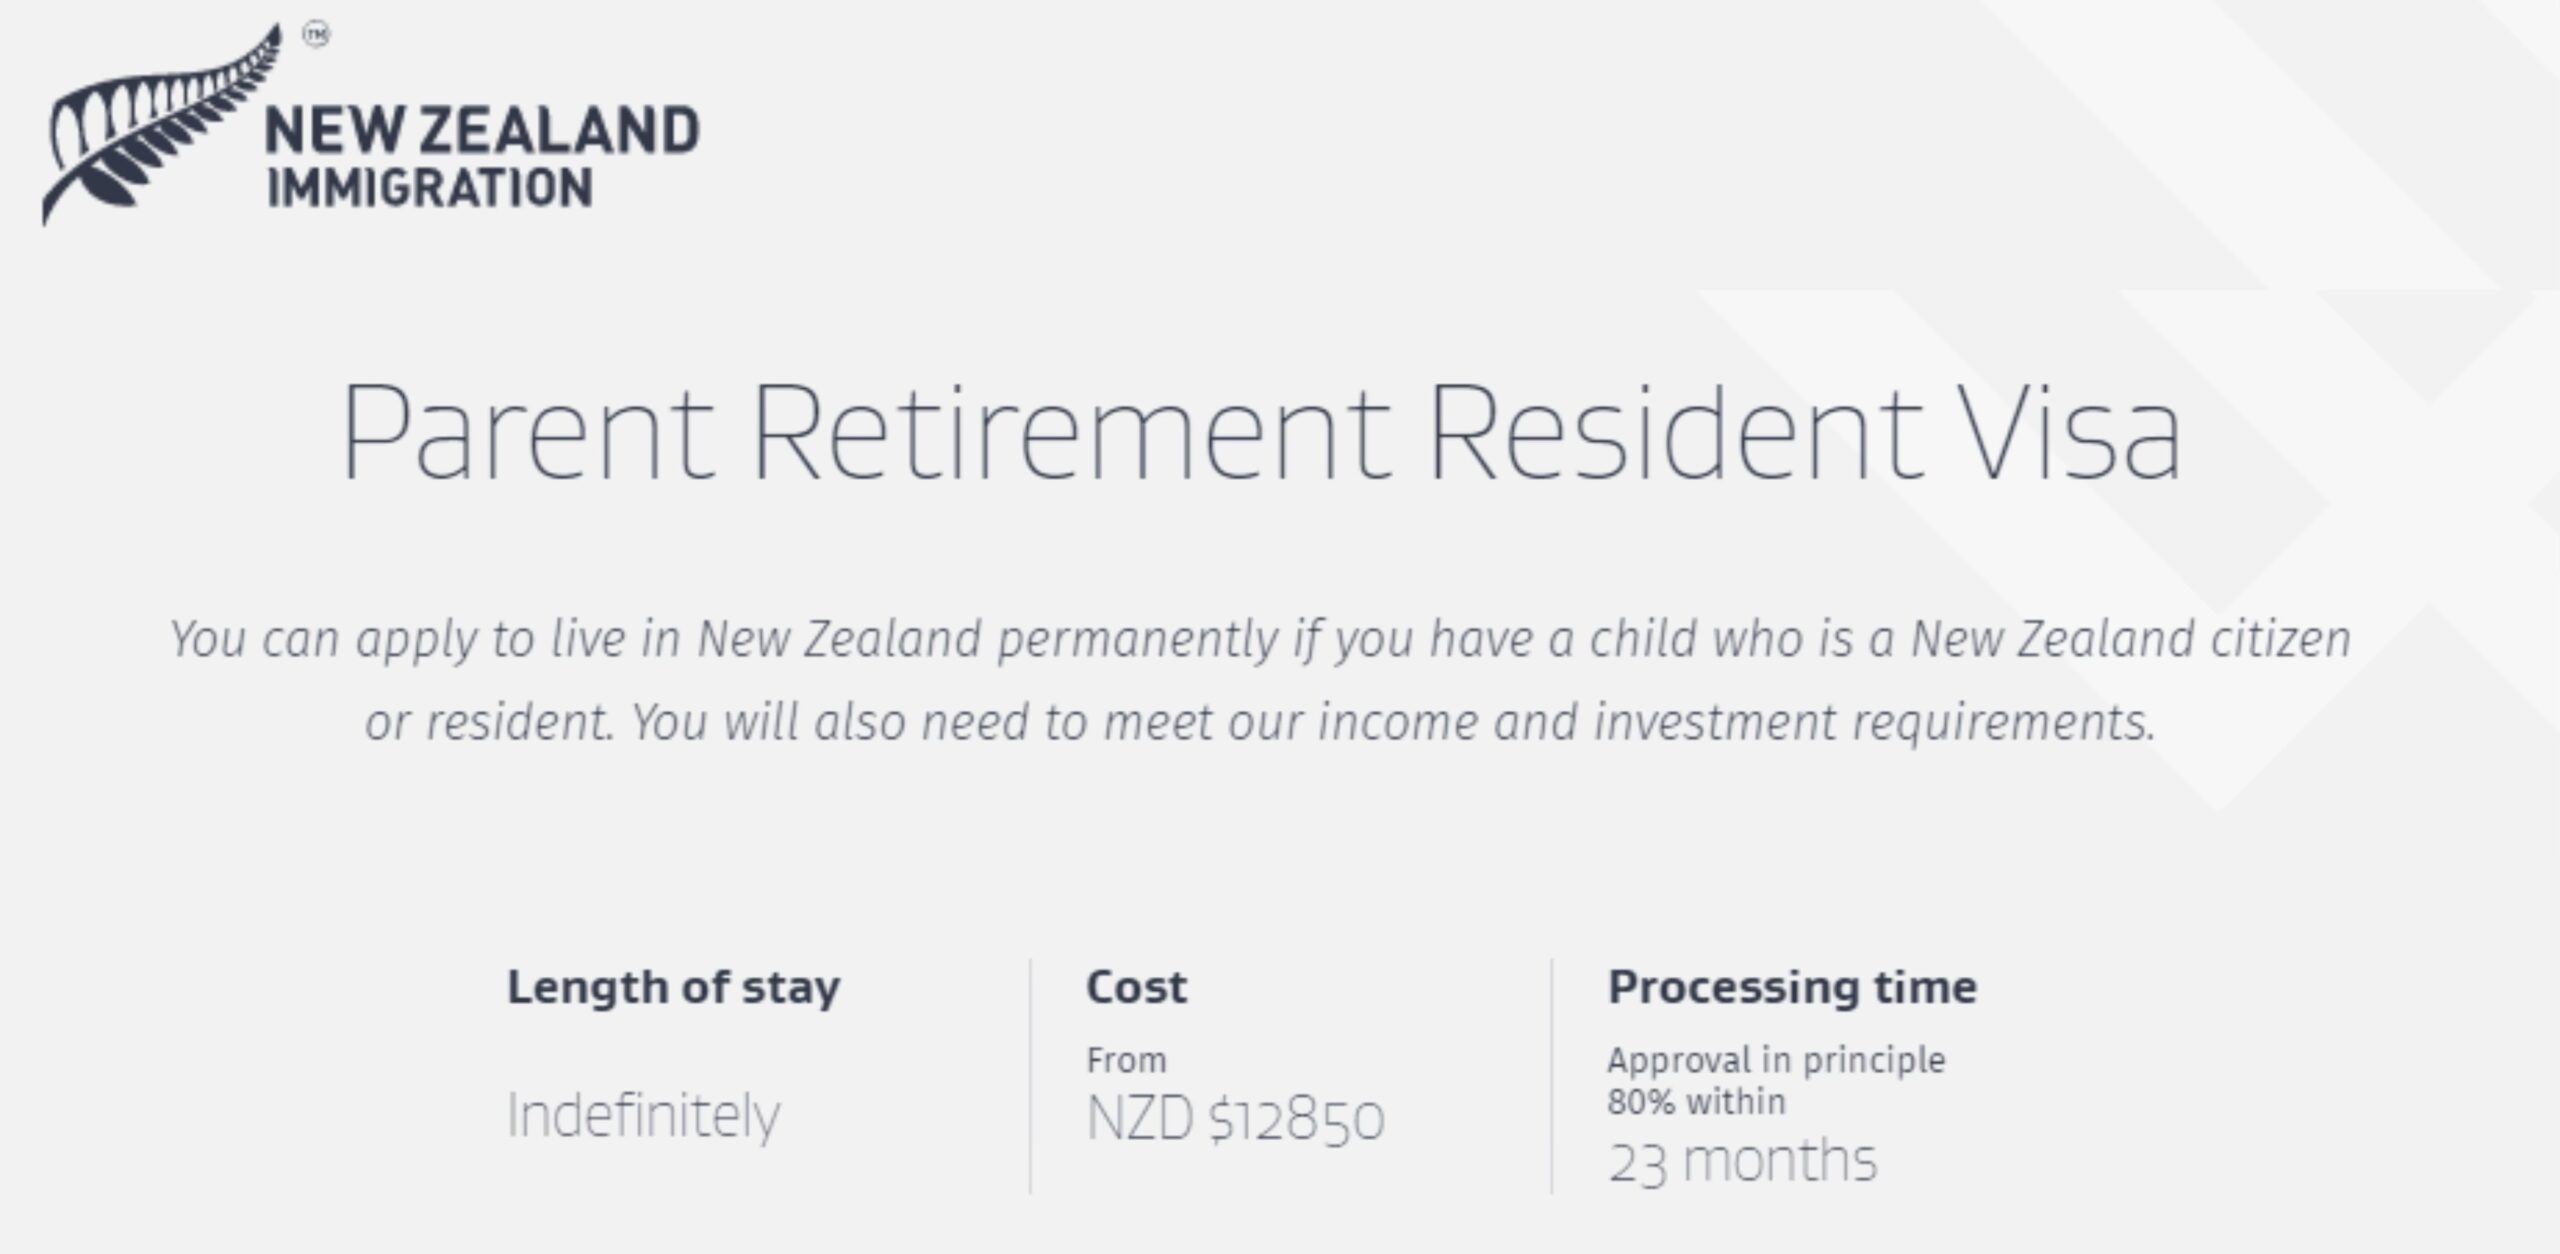Click the 23 months value

[x=1742, y=1161]
